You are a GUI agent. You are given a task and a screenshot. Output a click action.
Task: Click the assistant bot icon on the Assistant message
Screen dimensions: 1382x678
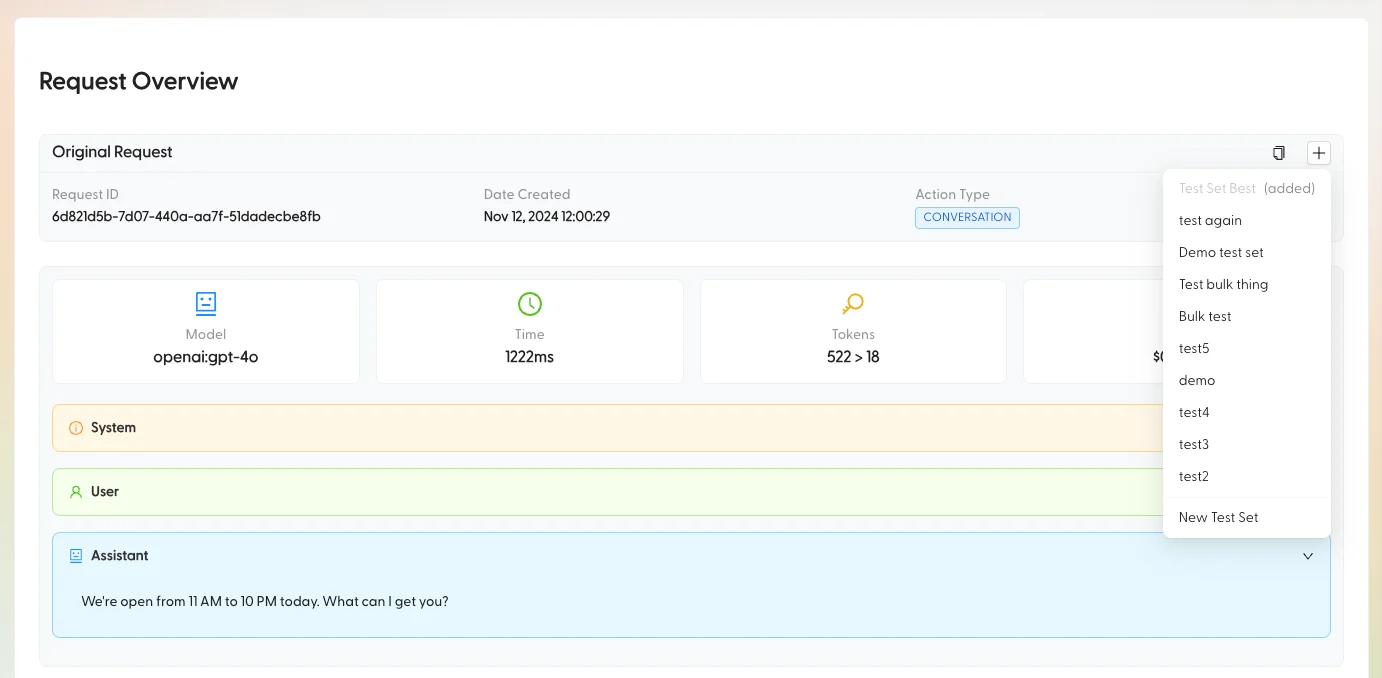pyautogui.click(x=75, y=554)
